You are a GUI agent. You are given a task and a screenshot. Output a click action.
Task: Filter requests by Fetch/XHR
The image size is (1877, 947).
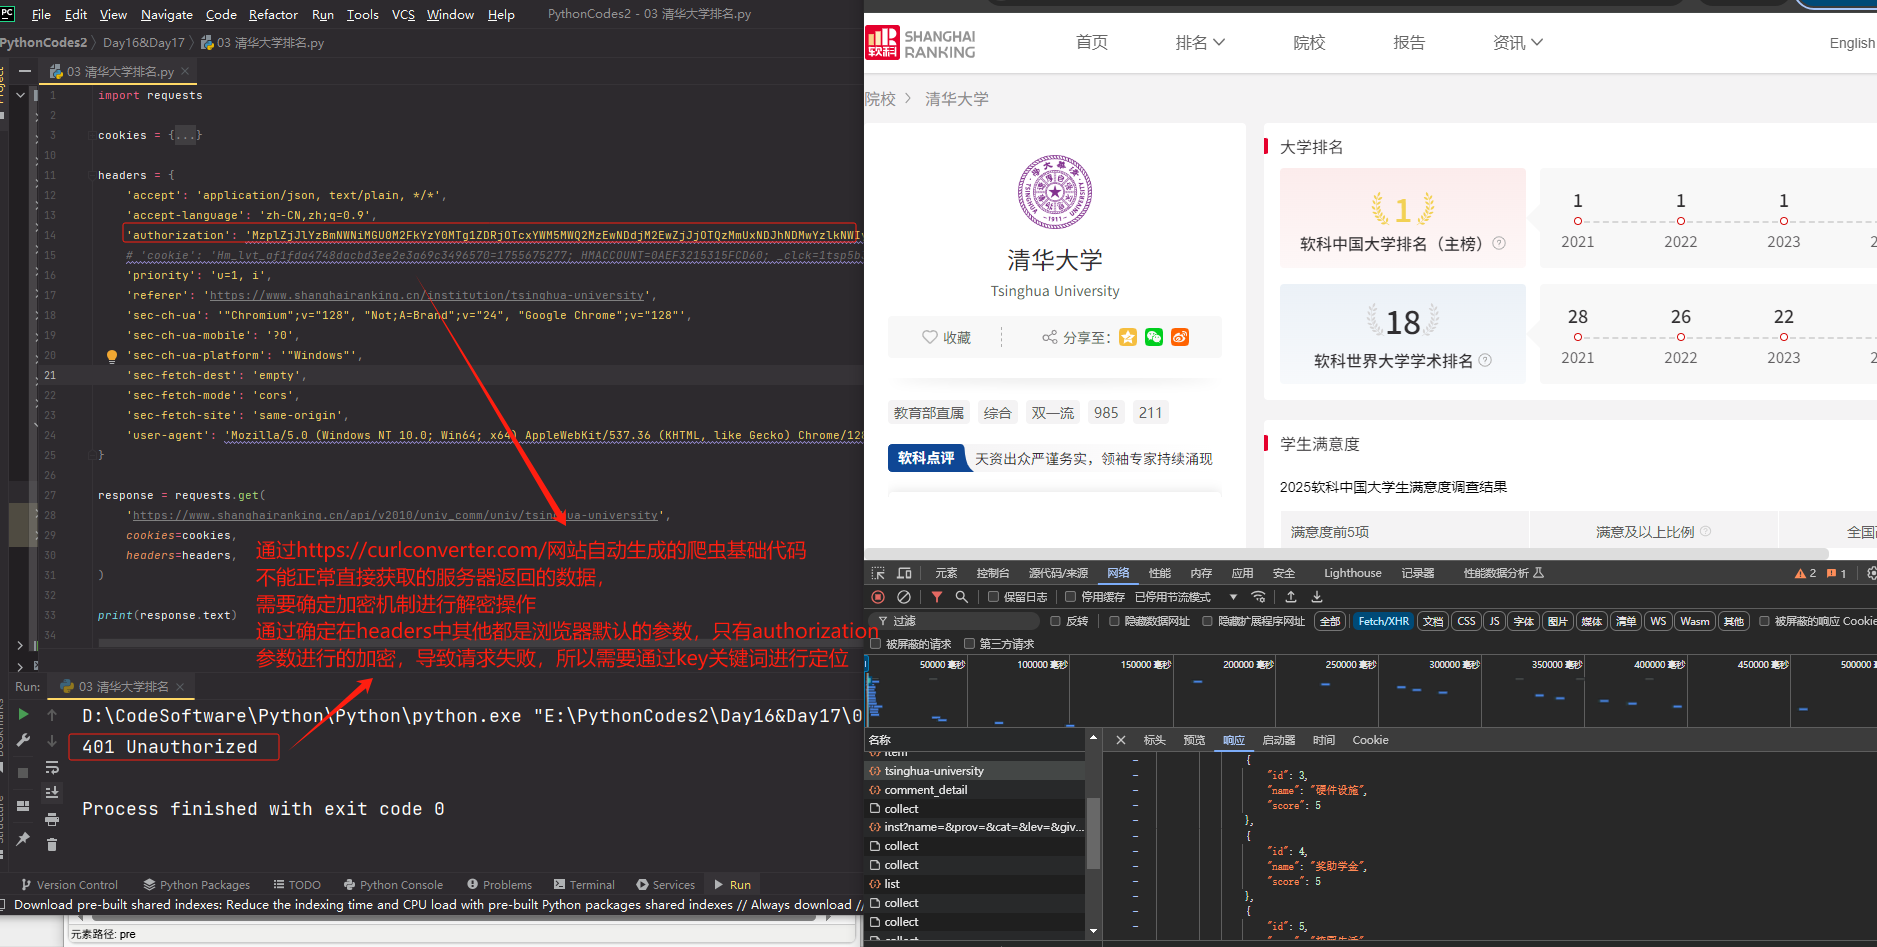[1383, 621]
